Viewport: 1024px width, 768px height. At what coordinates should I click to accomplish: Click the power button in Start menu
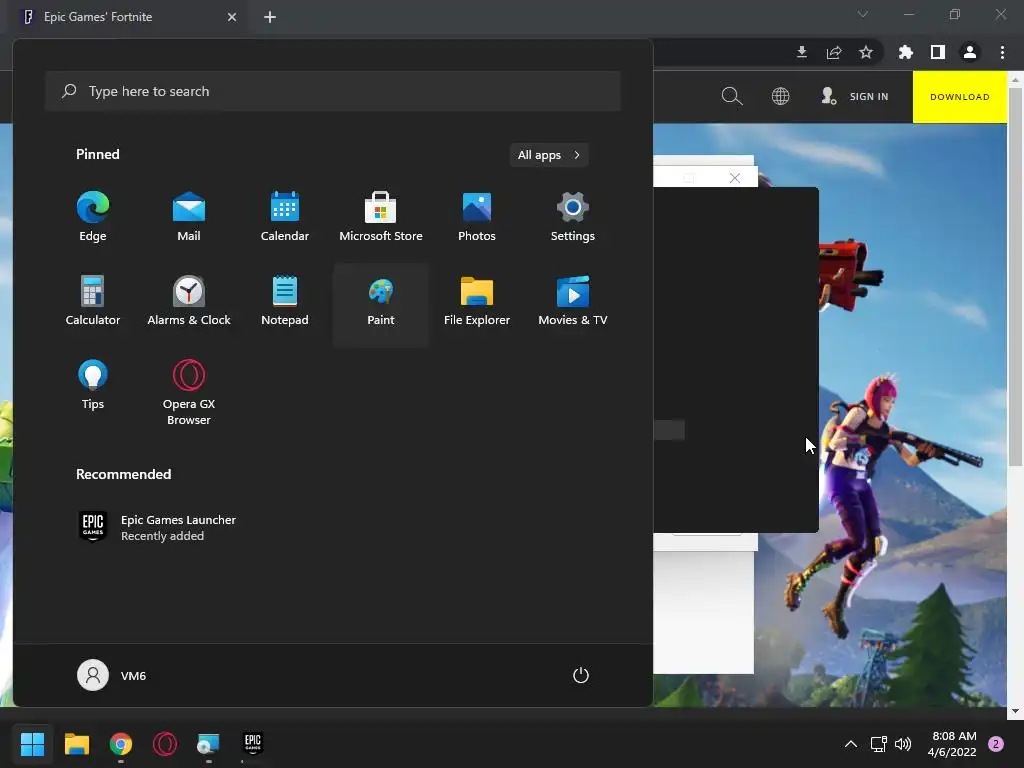point(581,675)
